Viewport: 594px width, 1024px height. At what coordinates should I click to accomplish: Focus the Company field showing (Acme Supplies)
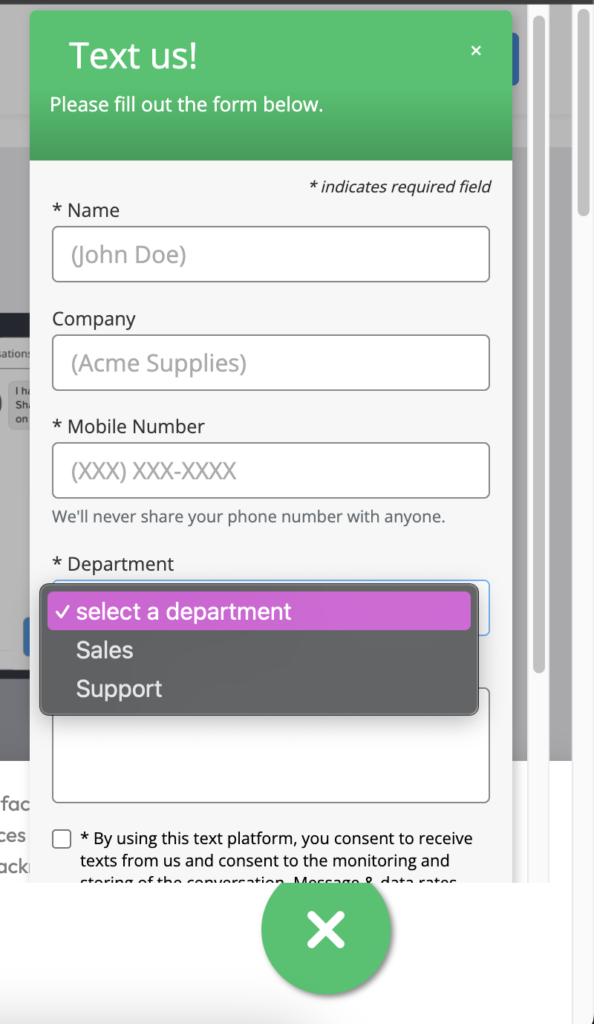point(271,362)
